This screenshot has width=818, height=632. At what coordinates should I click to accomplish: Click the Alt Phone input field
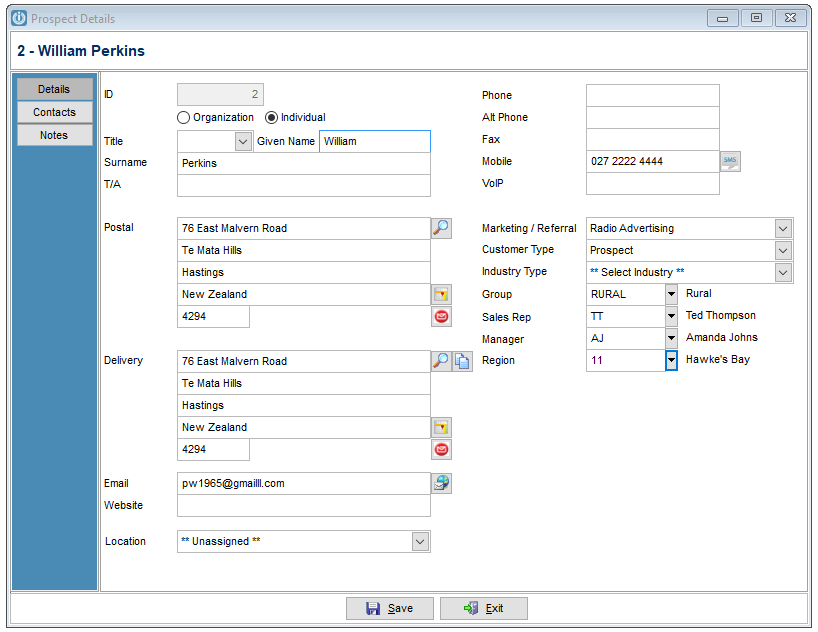coord(653,117)
